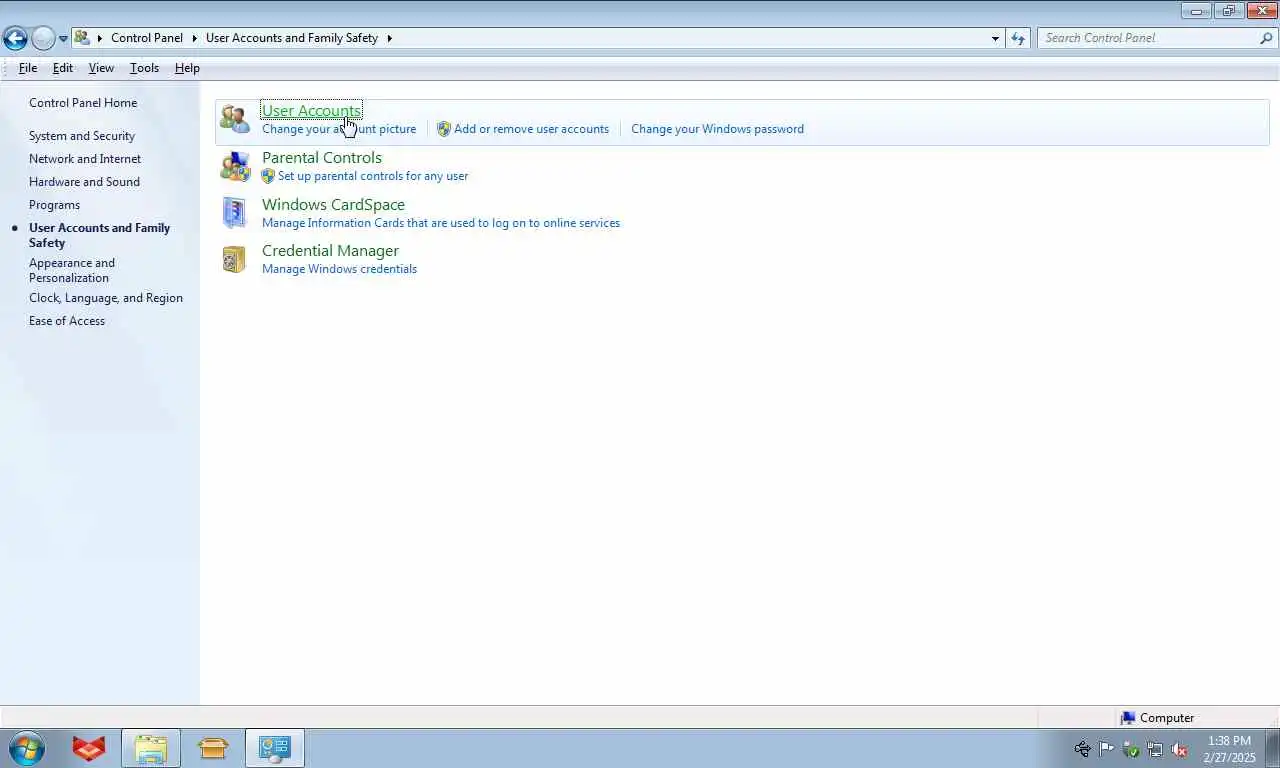Viewport: 1280px width, 768px height.
Task: Expand arrow after User Accounts and Family Safety breadcrumb
Action: point(389,38)
